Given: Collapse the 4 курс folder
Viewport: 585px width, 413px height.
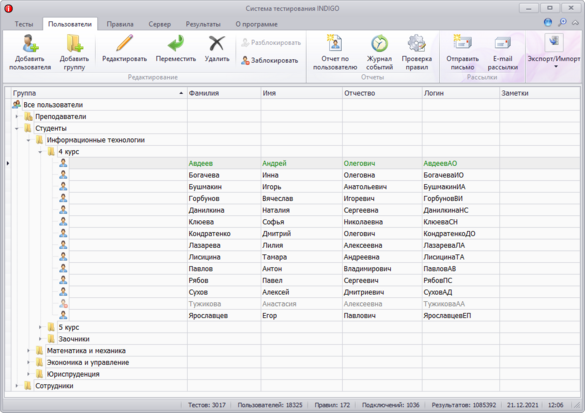Looking at the screenshot, I should pos(40,152).
